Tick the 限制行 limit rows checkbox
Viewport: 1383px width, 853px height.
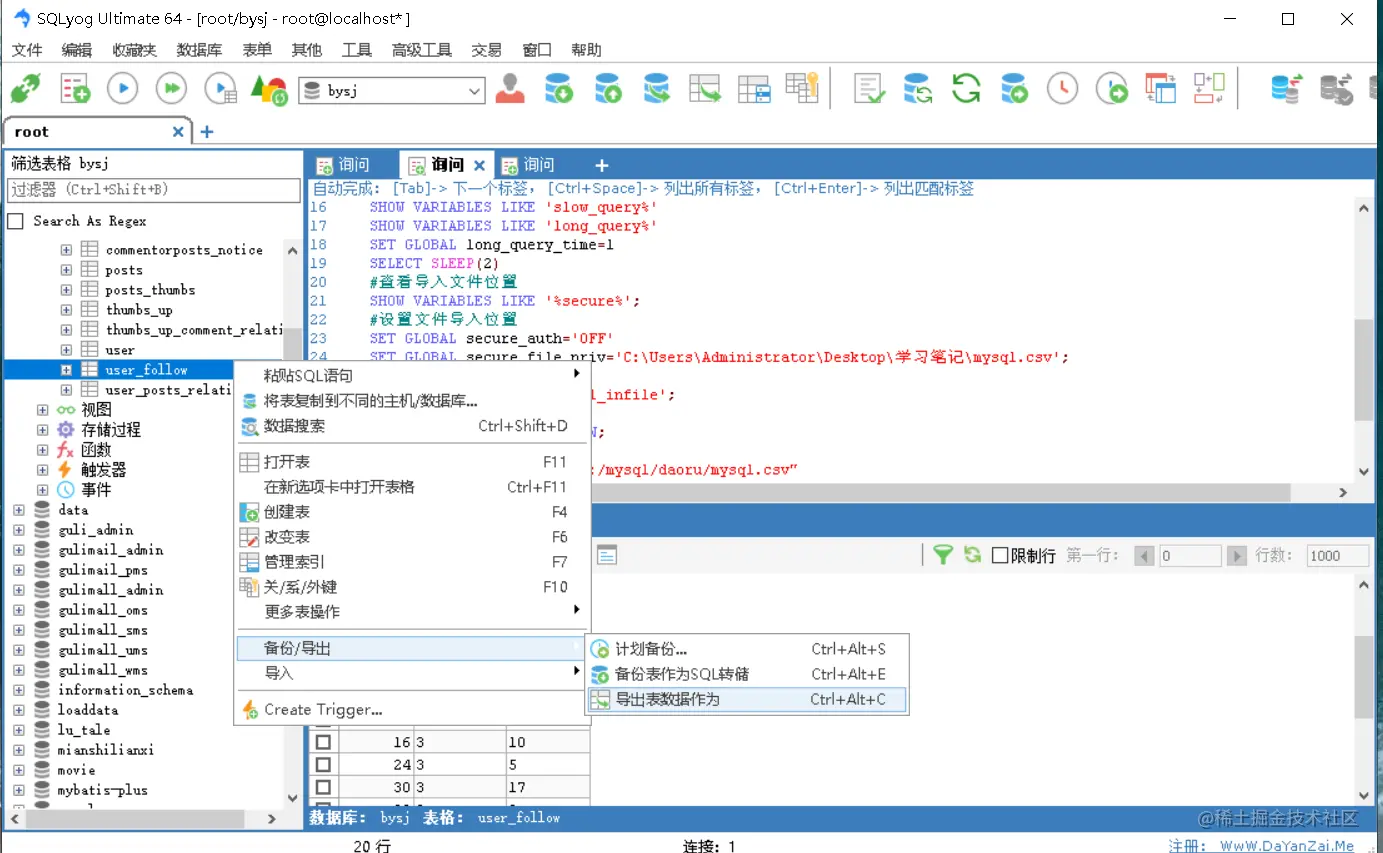point(999,555)
